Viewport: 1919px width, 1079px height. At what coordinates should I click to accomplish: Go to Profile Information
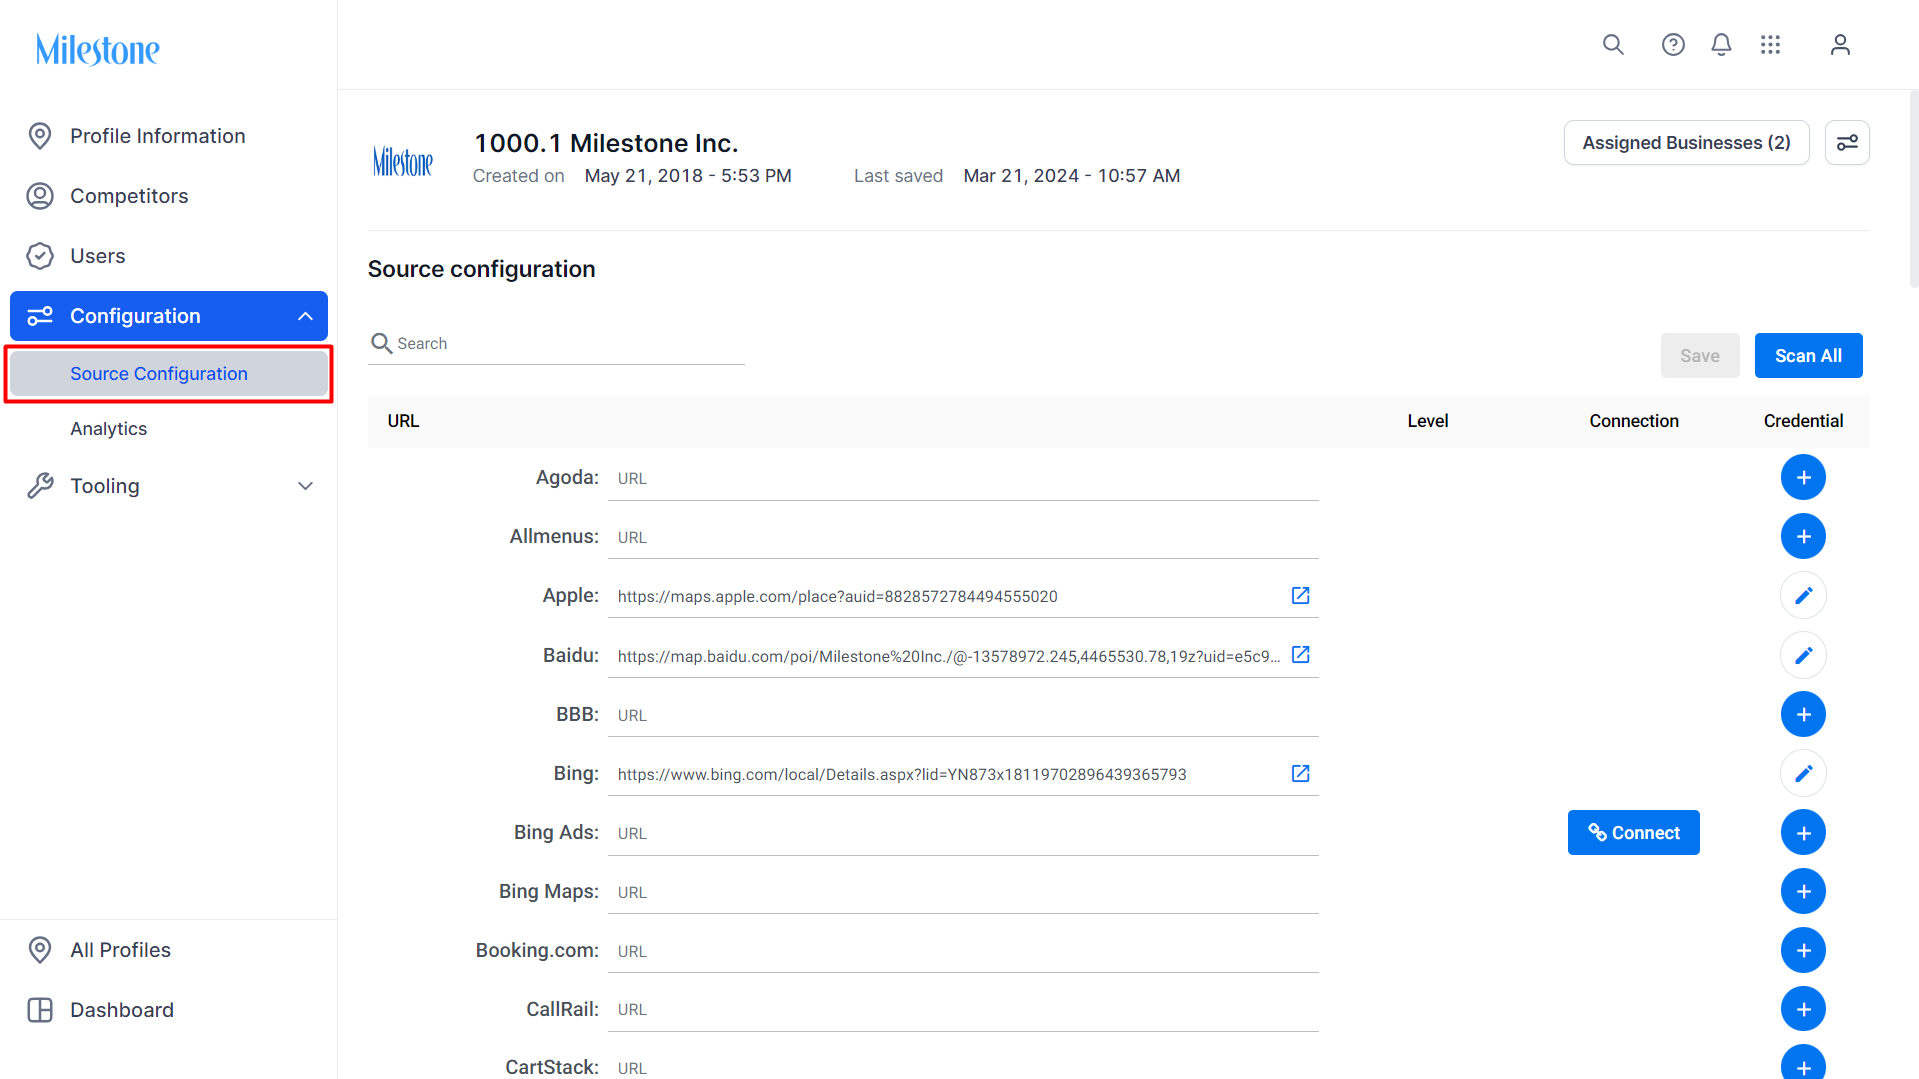click(x=169, y=136)
